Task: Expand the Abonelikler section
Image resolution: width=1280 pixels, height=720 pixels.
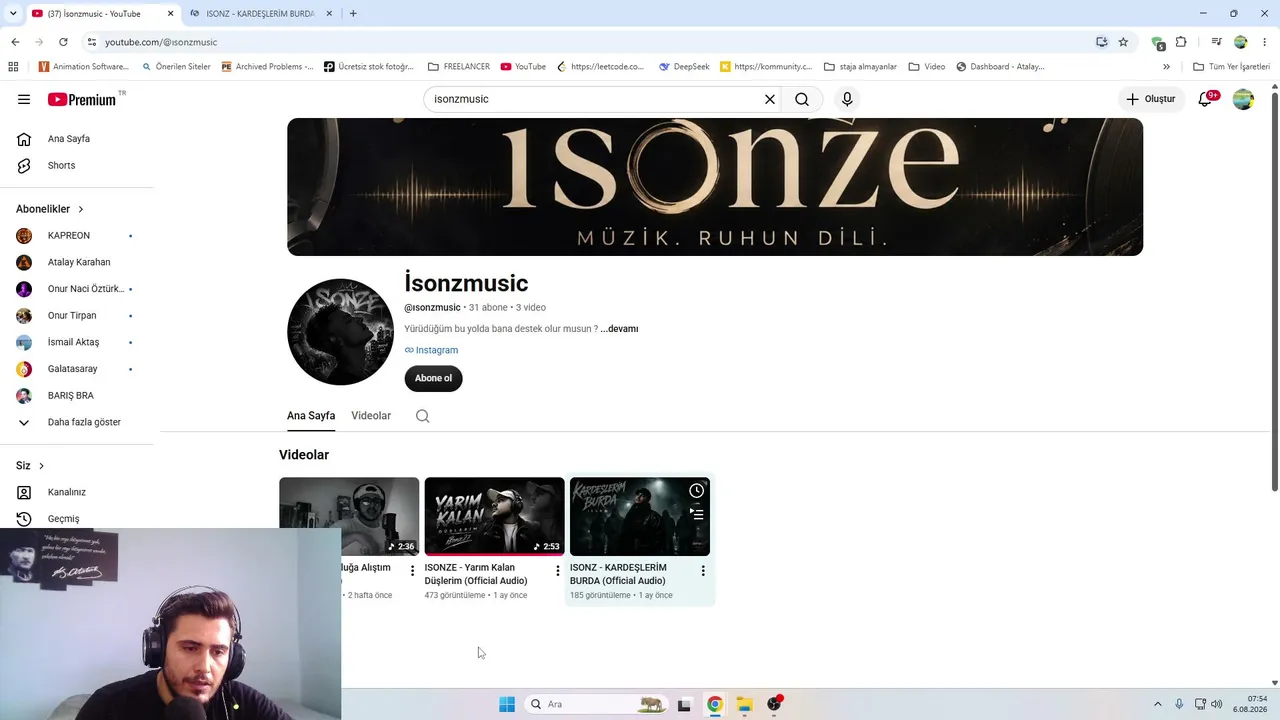Action: point(50,209)
